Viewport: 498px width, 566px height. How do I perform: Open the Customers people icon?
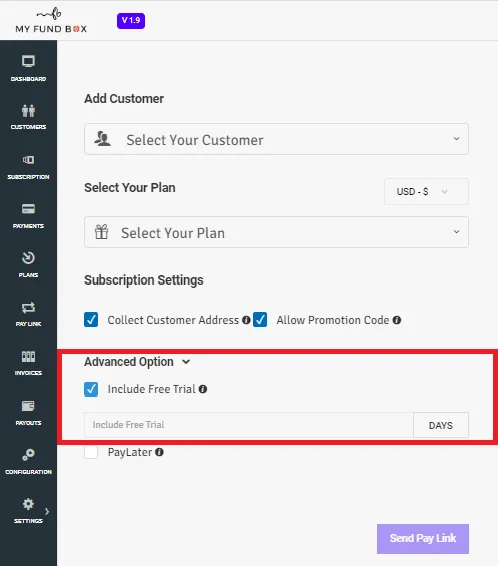click(x=28, y=110)
